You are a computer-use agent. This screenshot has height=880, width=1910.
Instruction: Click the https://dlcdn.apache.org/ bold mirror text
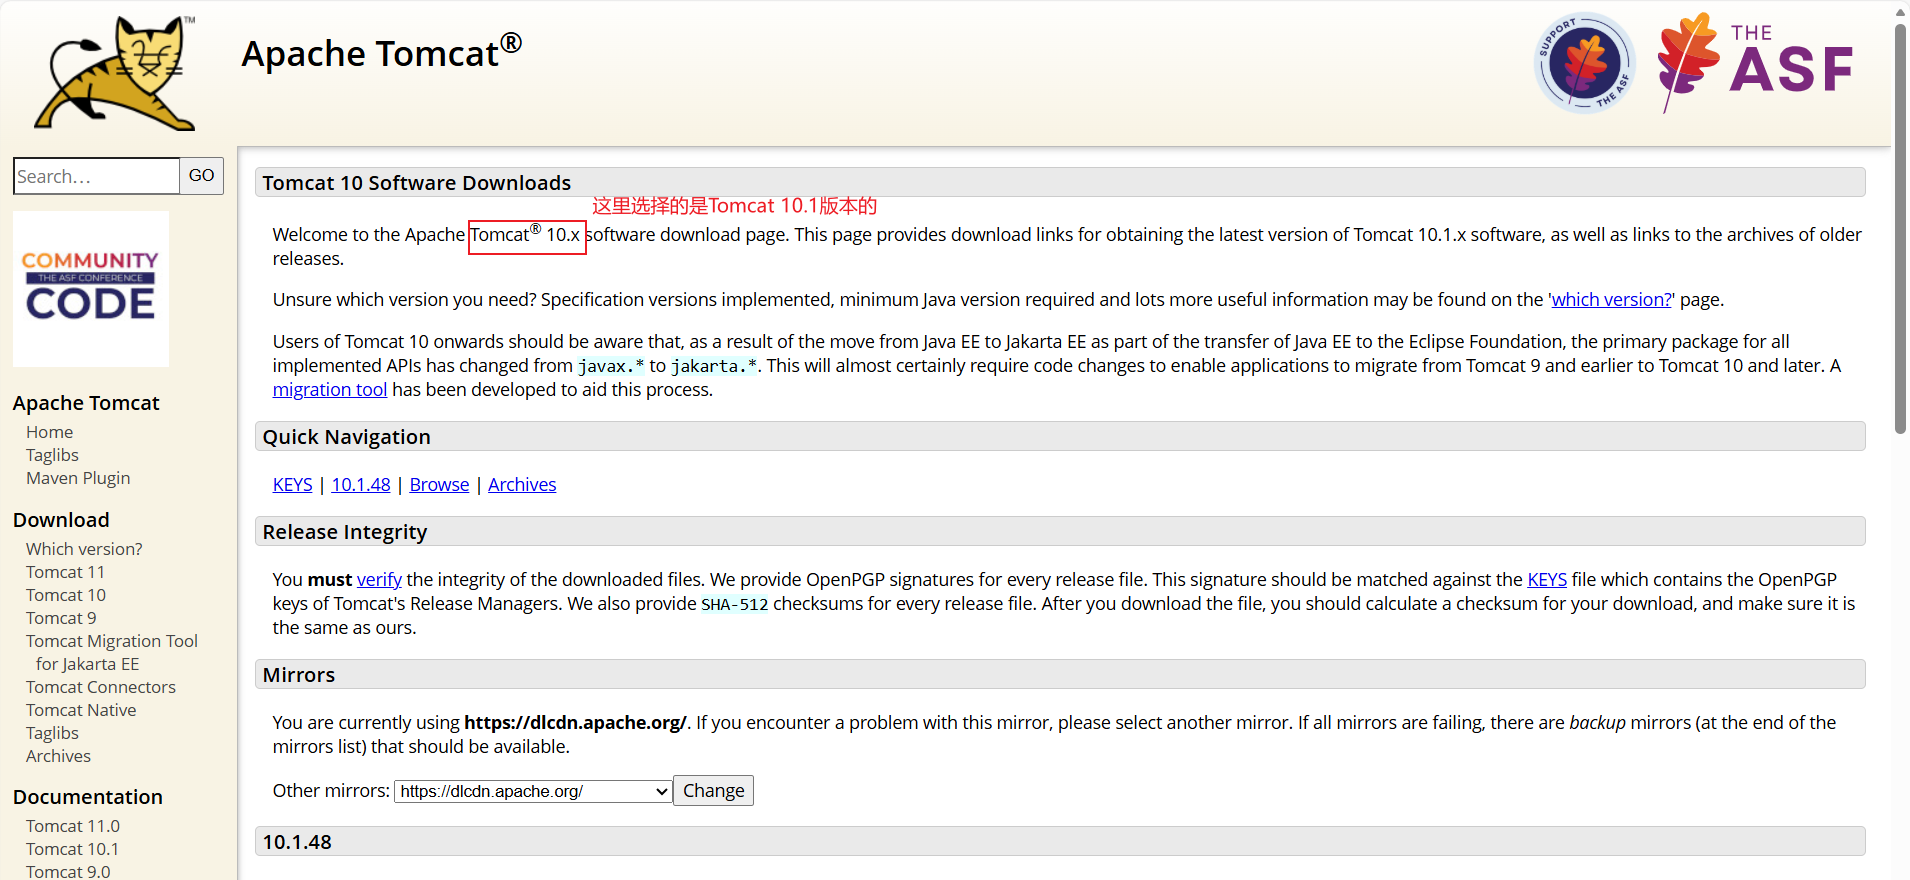[x=575, y=723]
